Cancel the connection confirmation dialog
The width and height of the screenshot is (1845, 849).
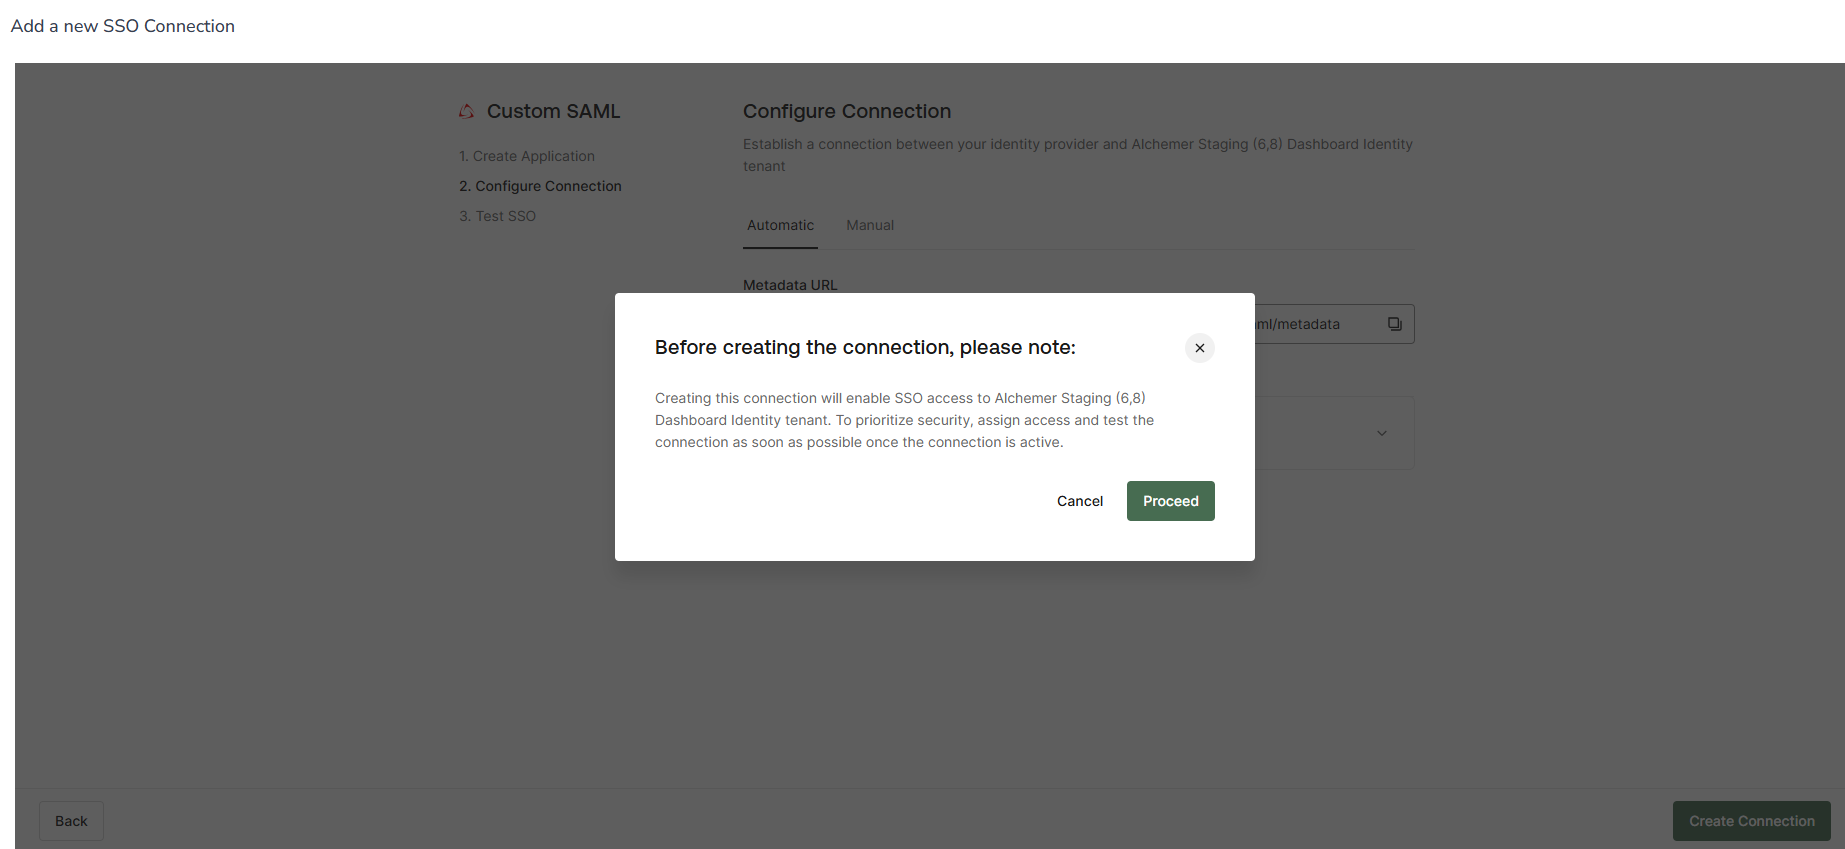1080,501
